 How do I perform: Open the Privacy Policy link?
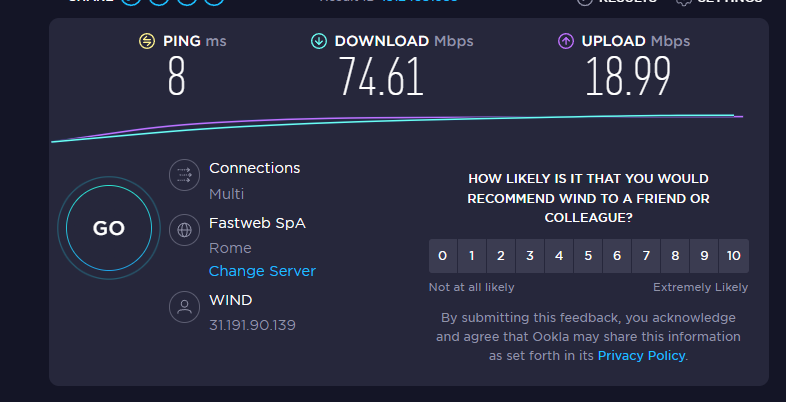pyautogui.click(x=641, y=355)
